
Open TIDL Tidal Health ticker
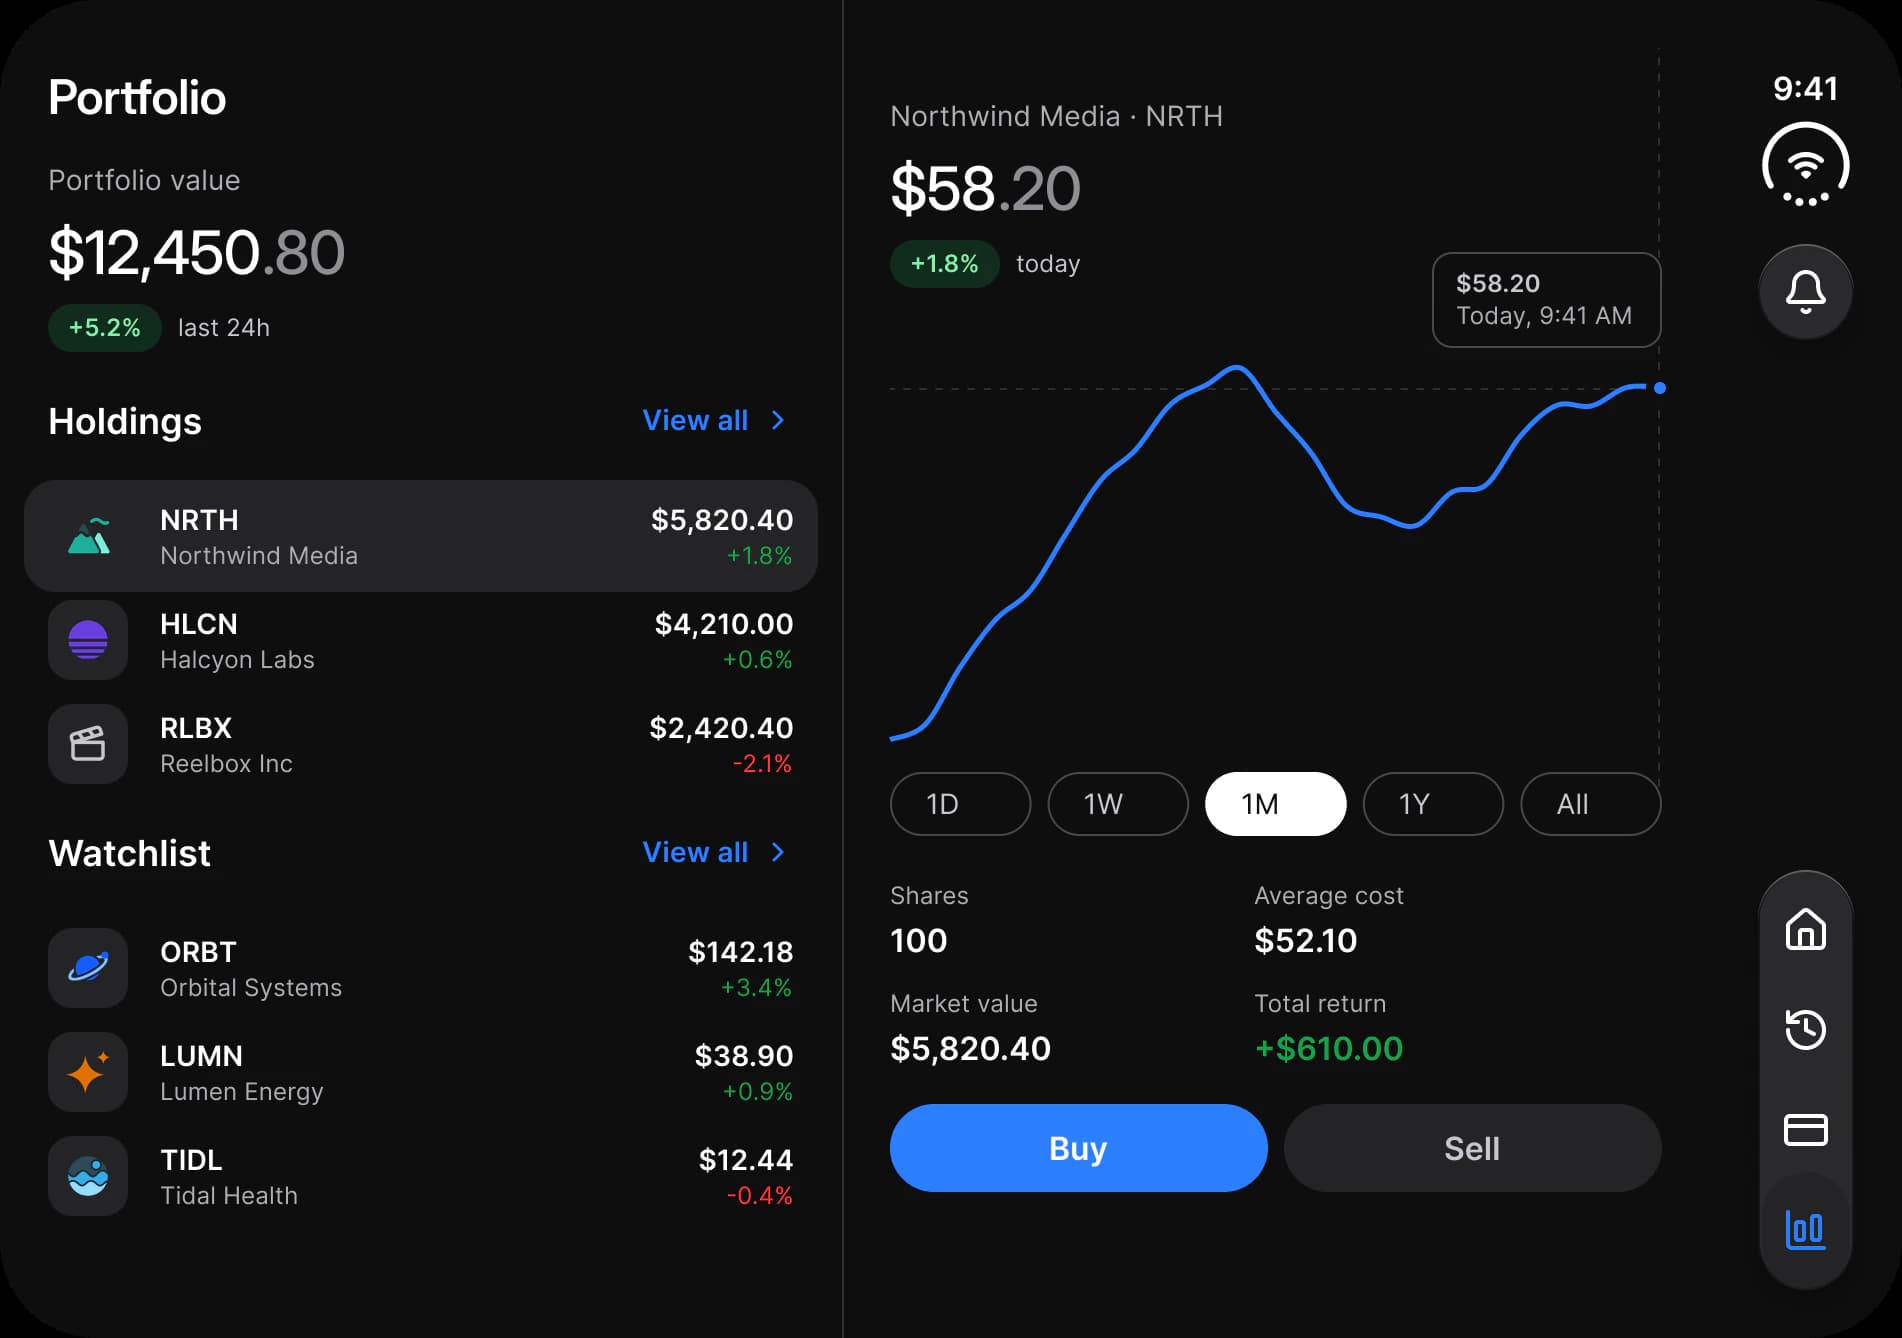click(420, 1176)
